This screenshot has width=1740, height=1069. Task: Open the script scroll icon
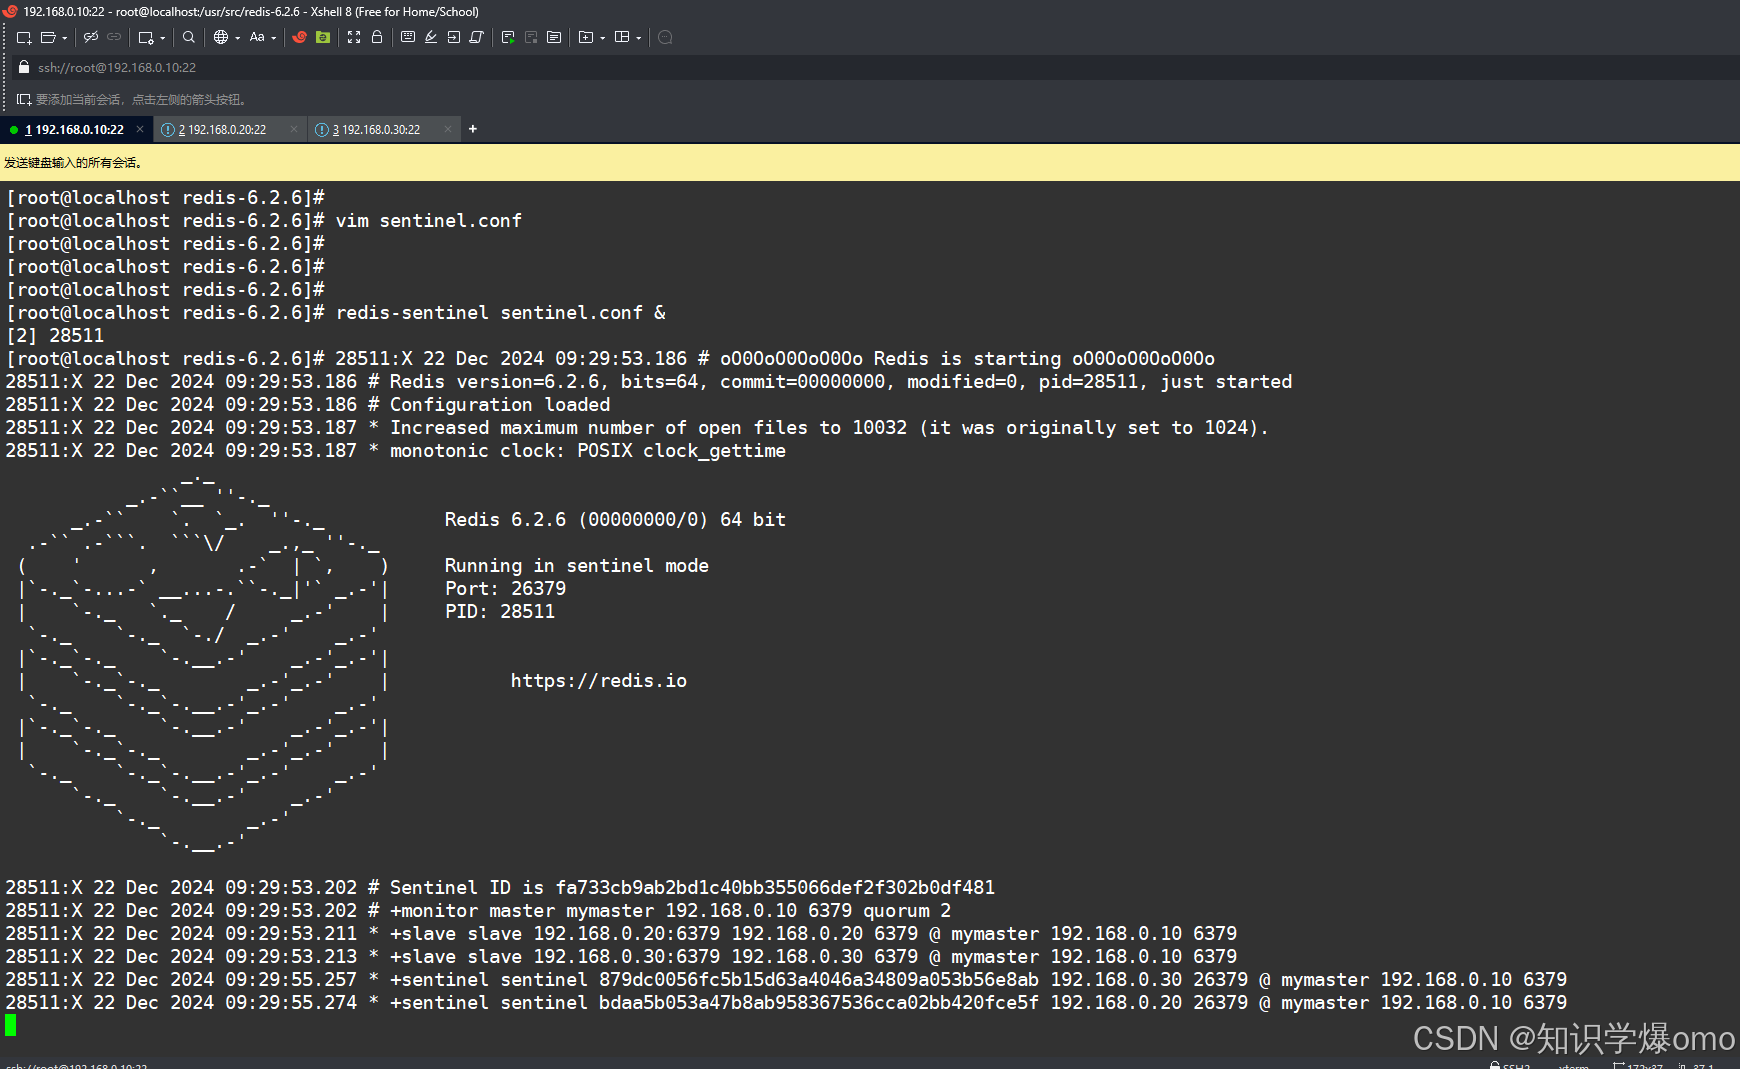pos(477,37)
